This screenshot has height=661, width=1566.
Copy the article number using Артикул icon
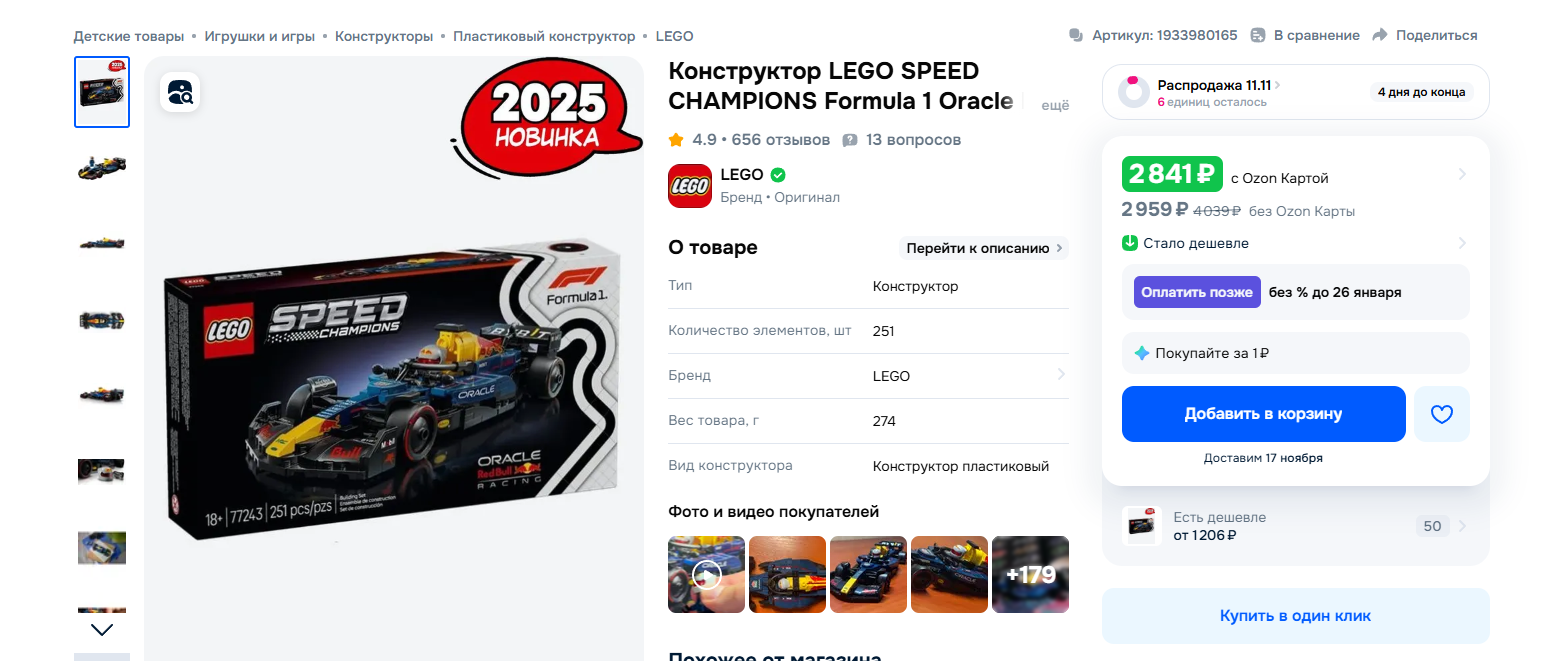point(1076,35)
